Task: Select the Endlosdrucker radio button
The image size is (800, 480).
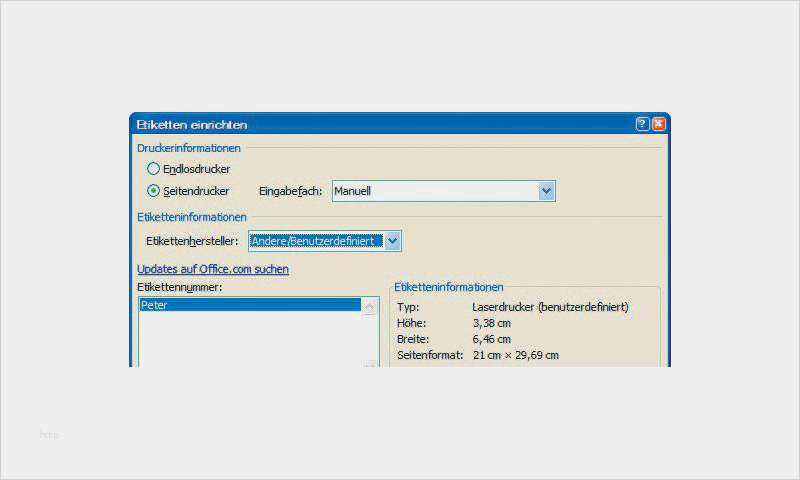Action: 153,169
